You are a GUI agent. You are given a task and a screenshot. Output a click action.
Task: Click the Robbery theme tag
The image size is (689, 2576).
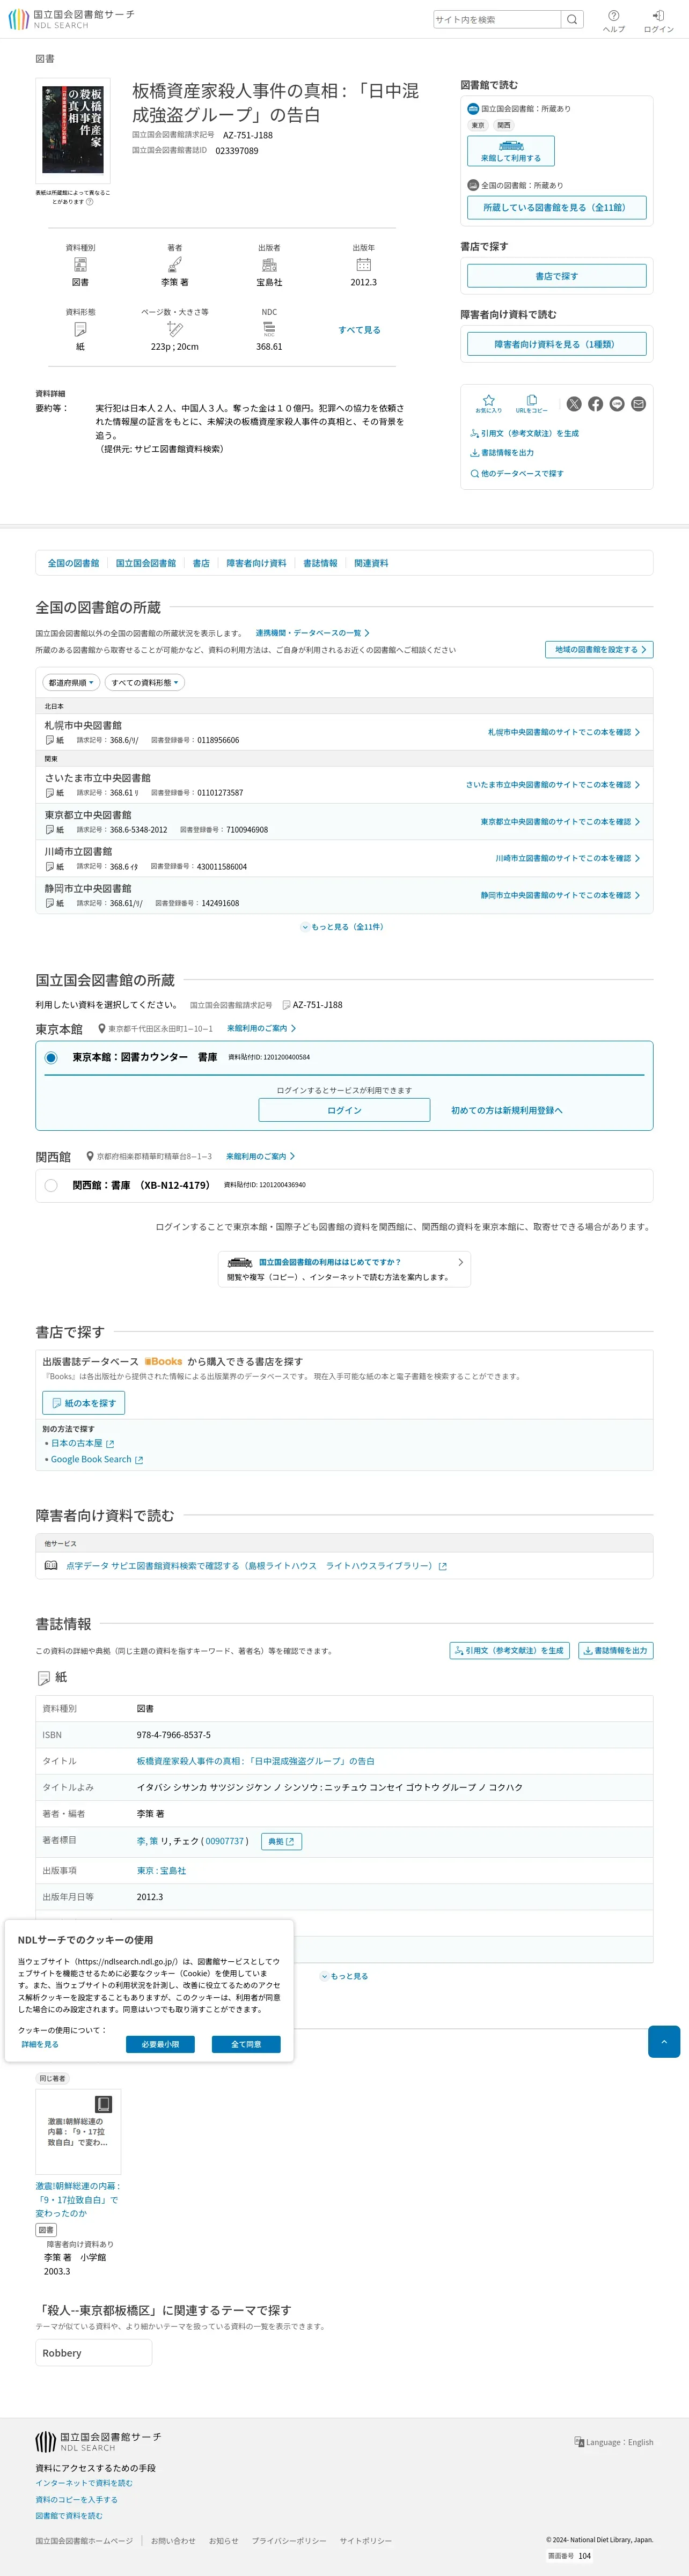pos(94,2352)
